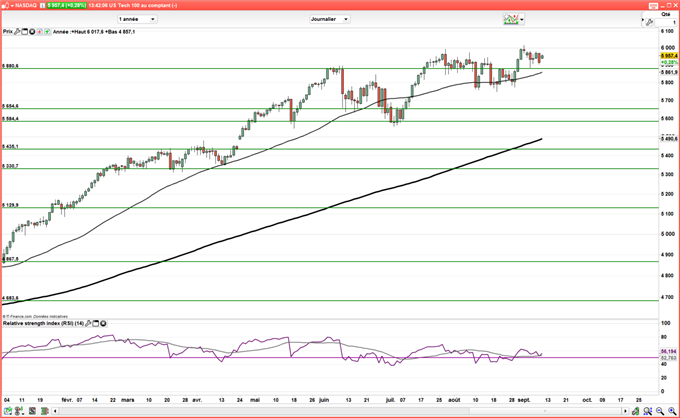
Task: Select the 5 584,4 horizontal line label
Action: 10,119
